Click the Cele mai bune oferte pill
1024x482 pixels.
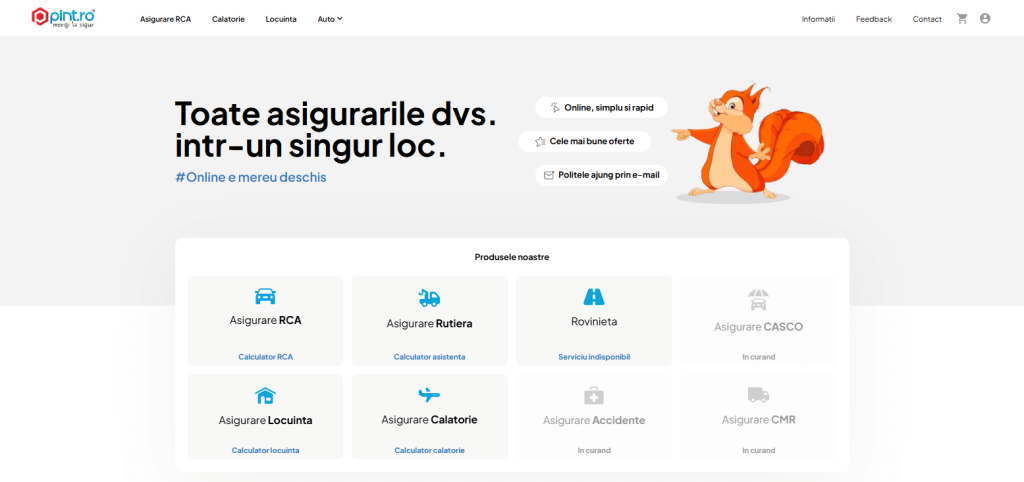click(x=584, y=141)
